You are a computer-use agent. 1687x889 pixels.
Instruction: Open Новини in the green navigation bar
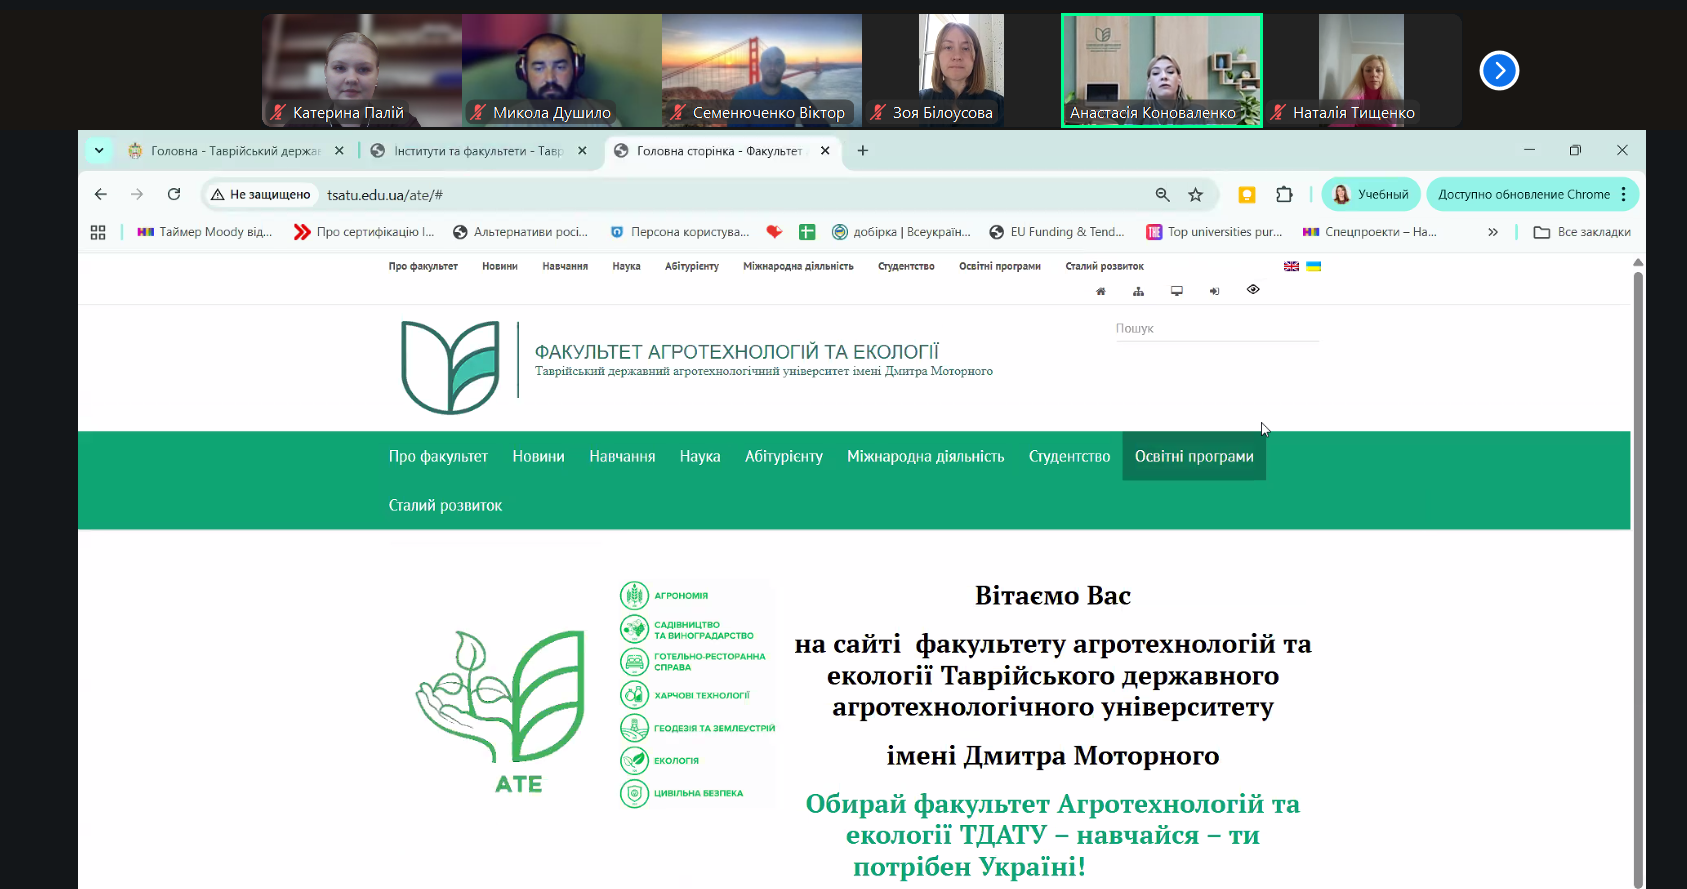(x=538, y=456)
